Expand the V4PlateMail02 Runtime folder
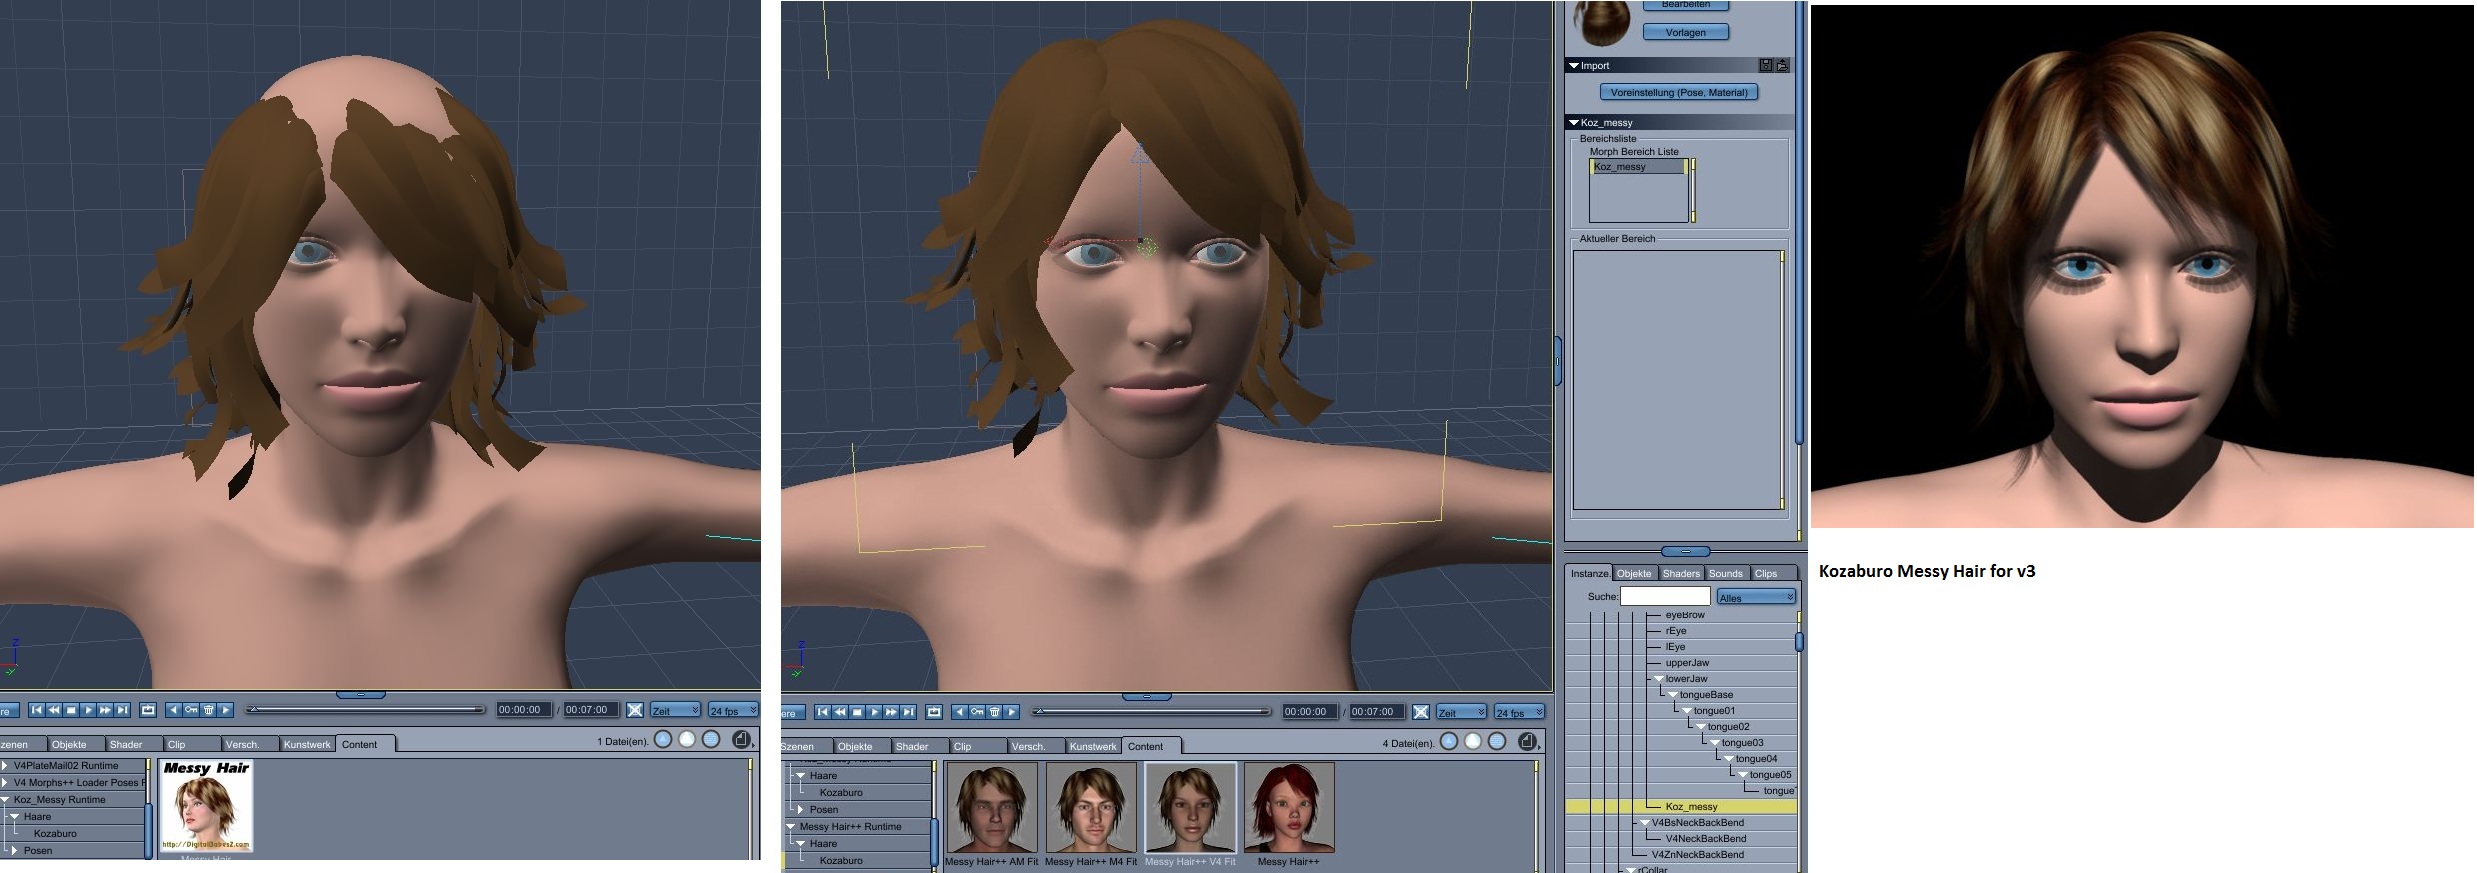The height and width of the screenshot is (873, 2477). pos(5,766)
